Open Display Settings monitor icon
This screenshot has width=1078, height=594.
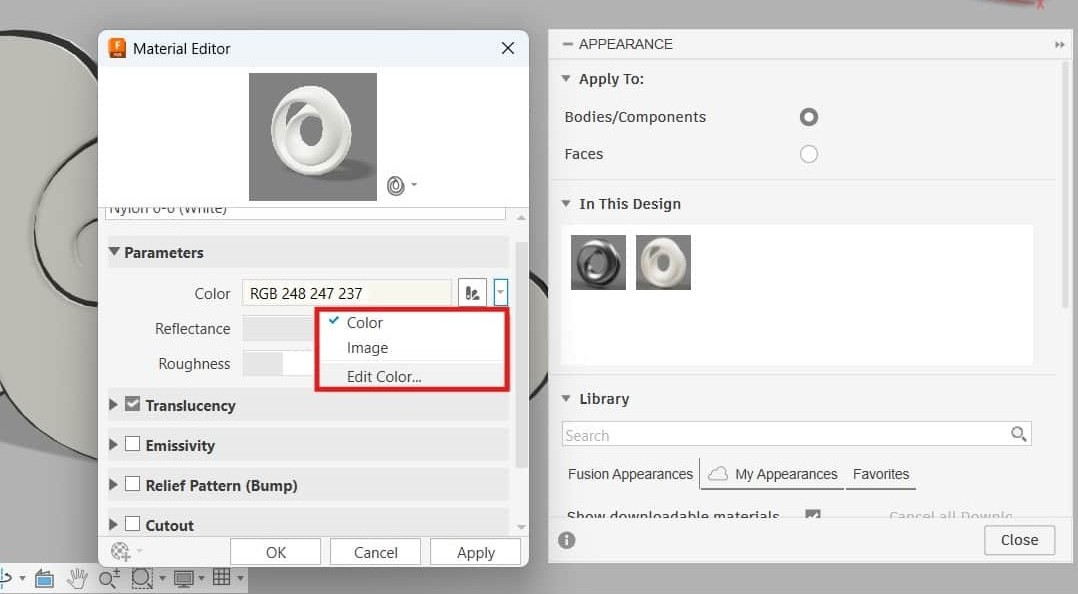184,578
